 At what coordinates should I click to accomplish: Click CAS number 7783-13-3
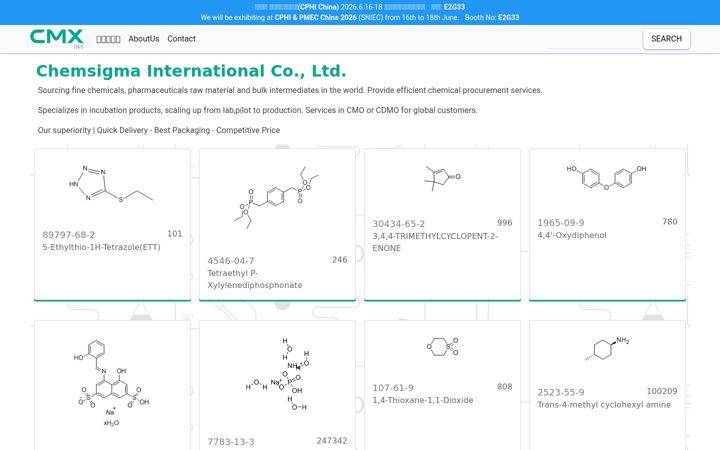coord(231,442)
